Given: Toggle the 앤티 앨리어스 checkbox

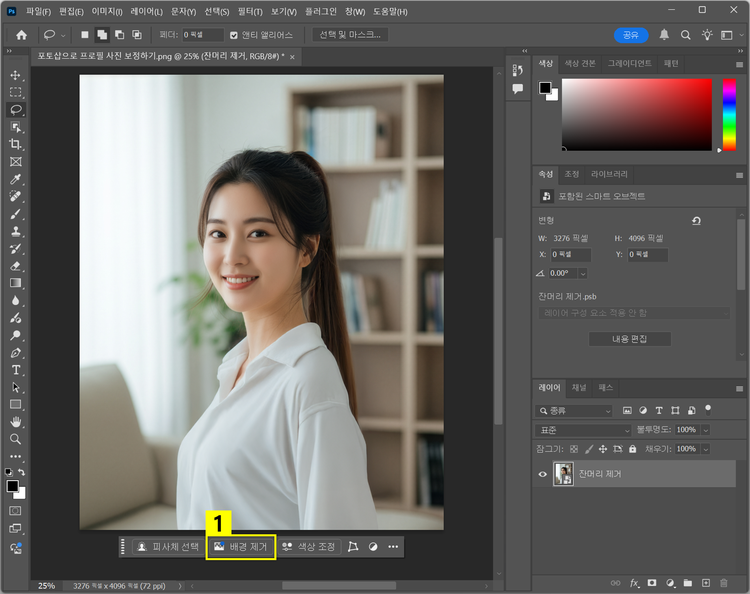Looking at the screenshot, I should point(235,35).
